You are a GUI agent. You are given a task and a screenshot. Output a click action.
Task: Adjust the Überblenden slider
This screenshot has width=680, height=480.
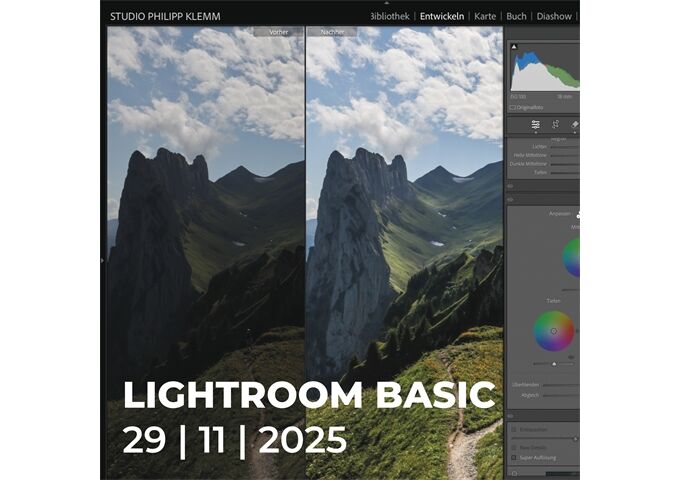(561, 385)
